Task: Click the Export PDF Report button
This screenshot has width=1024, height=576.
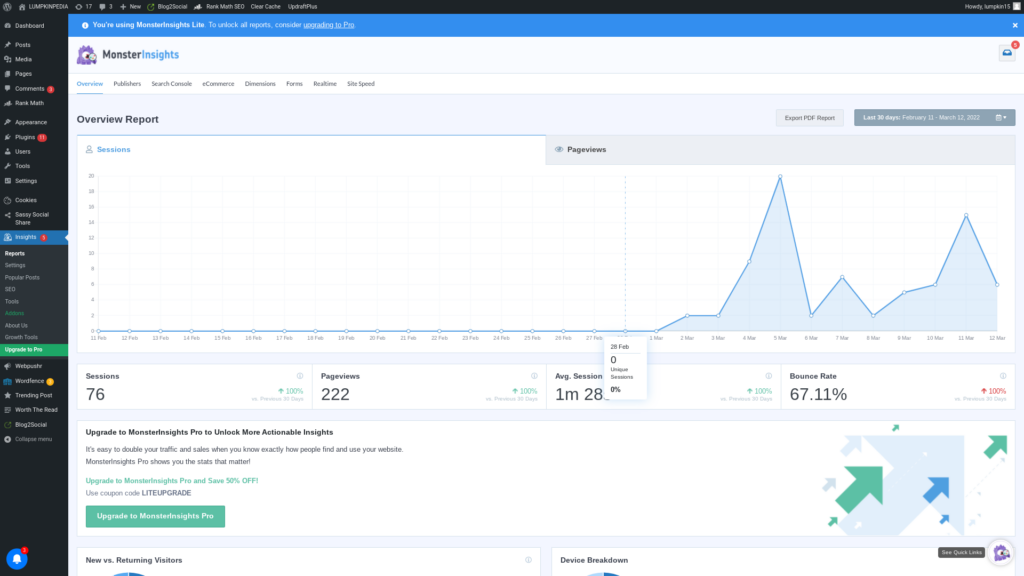Action: 810,118
